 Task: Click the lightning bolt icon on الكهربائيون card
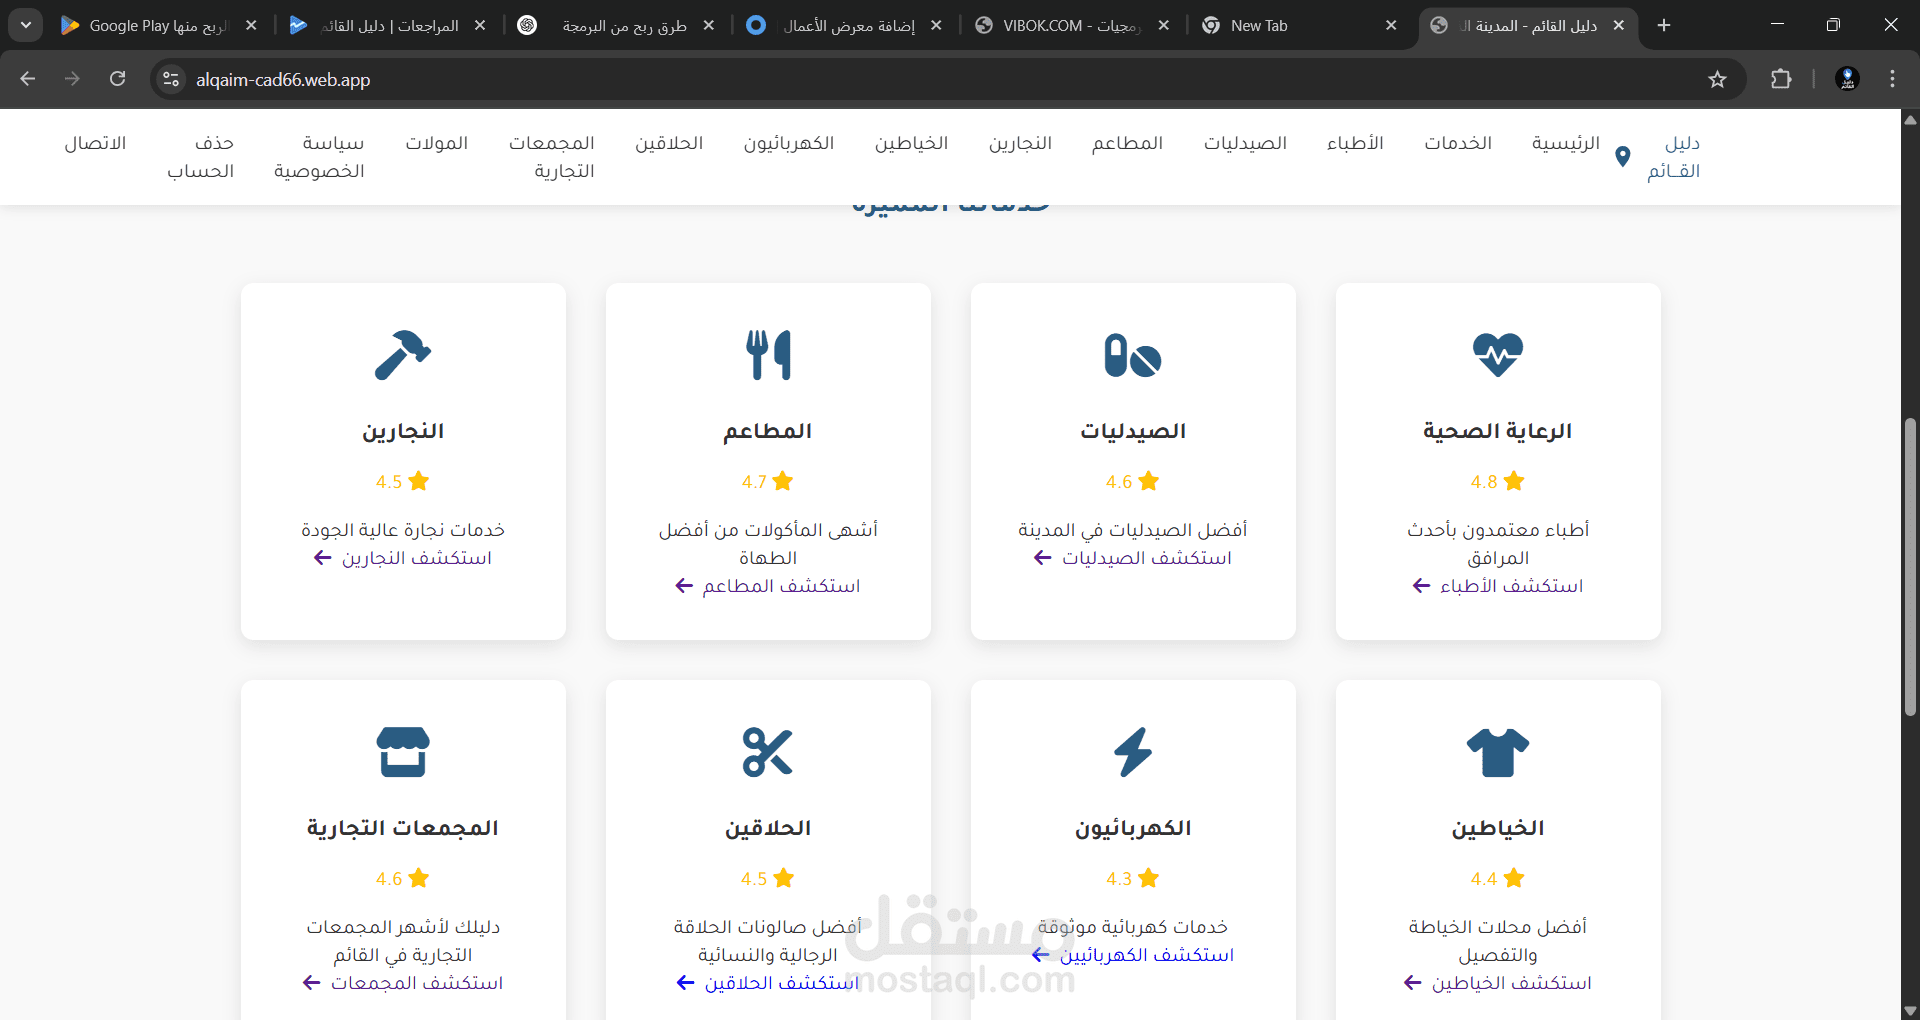[x=1133, y=752]
